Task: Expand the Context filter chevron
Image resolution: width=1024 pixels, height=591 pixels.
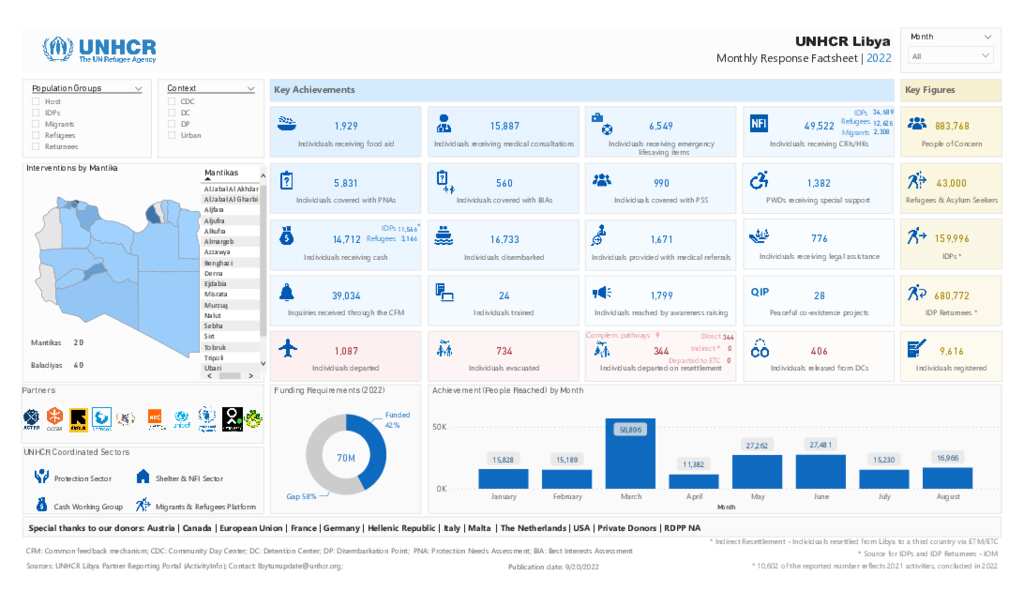Action: click(x=251, y=89)
